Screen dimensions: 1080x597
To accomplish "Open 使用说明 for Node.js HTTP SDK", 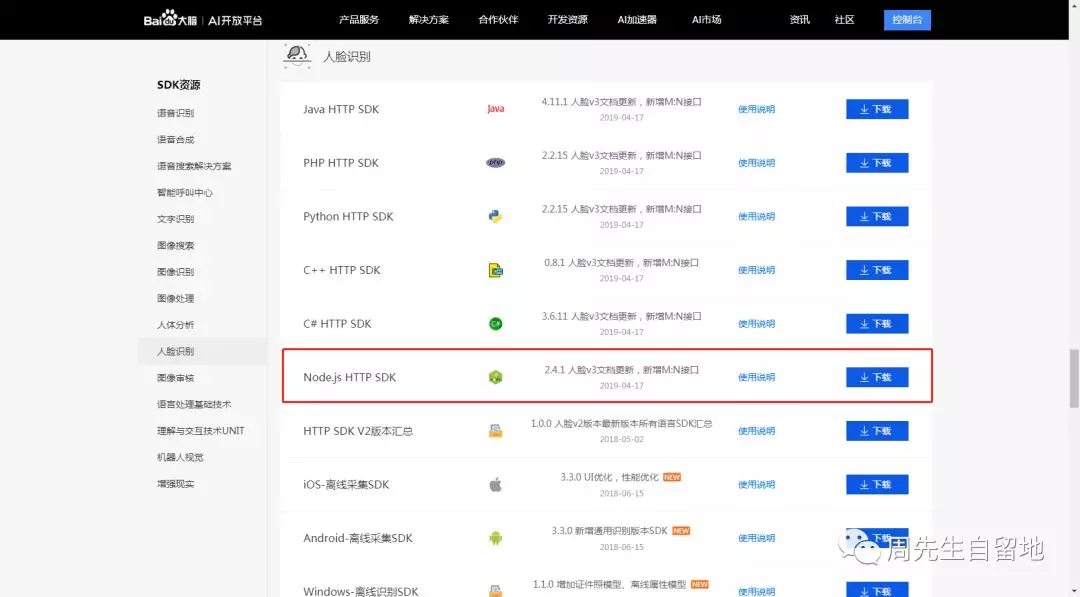I will pyautogui.click(x=756, y=377).
